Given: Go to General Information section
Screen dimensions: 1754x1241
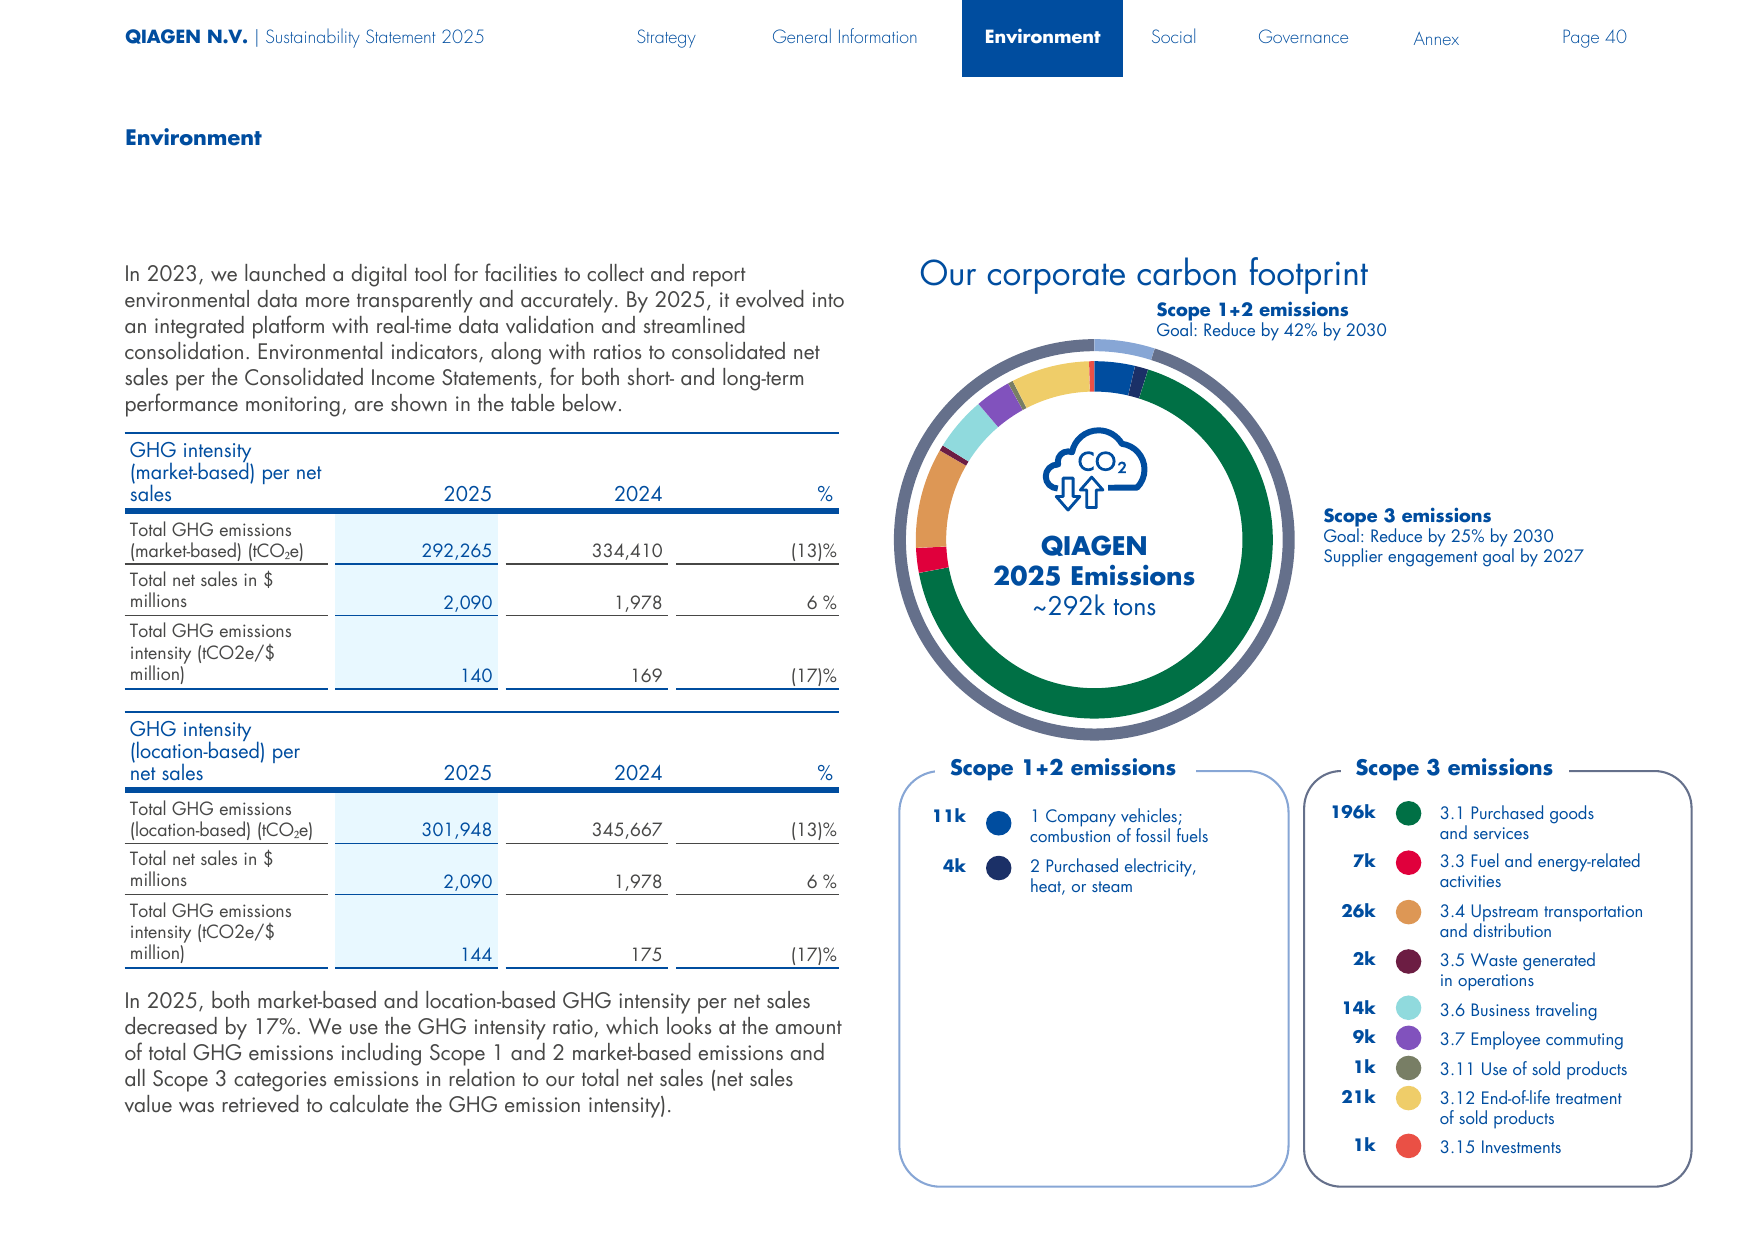Looking at the screenshot, I should tap(844, 38).
